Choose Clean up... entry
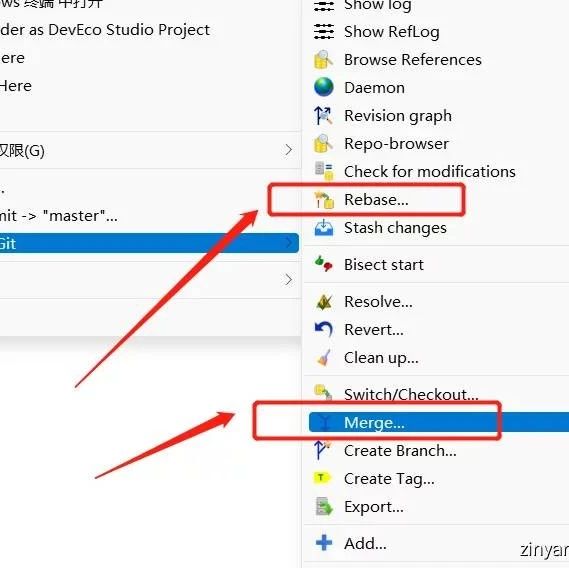Viewport: 569px width, 568px height. 381,358
